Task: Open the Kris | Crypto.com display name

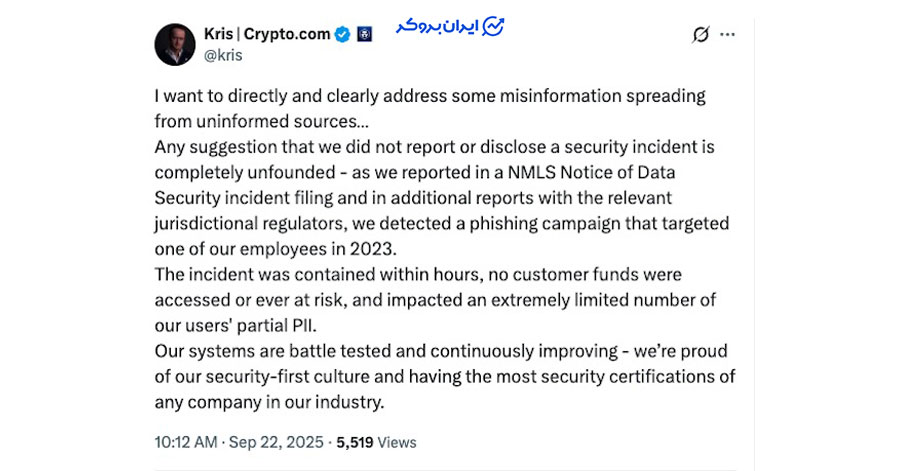Action: [x=267, y=34]
